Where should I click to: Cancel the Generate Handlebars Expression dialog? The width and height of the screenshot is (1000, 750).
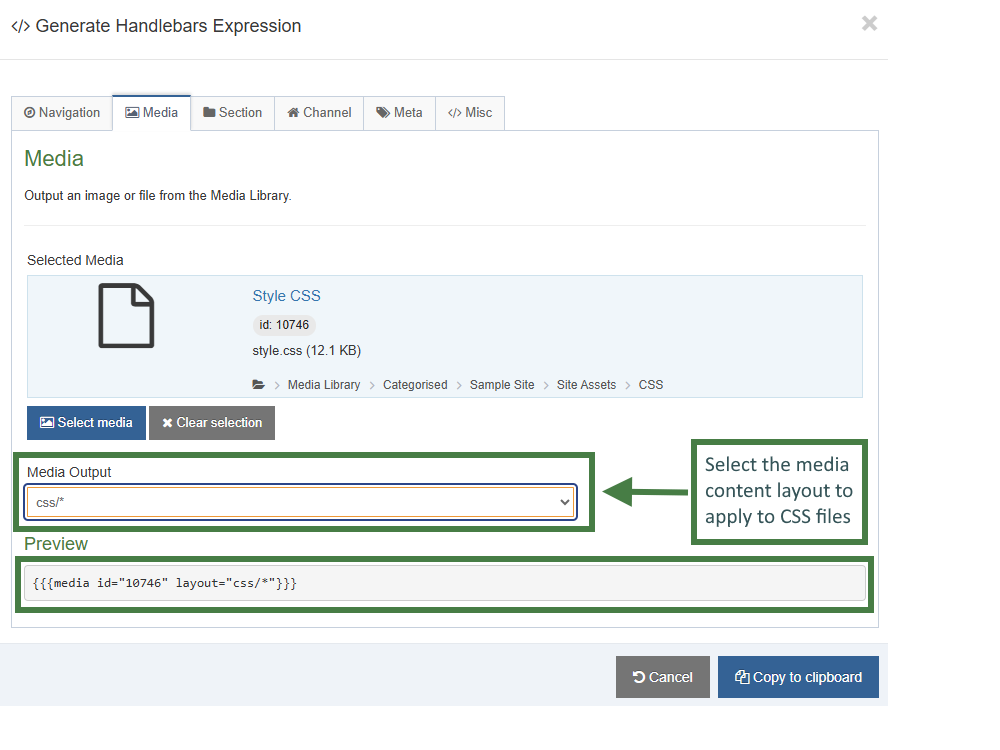tap(662, 677)
